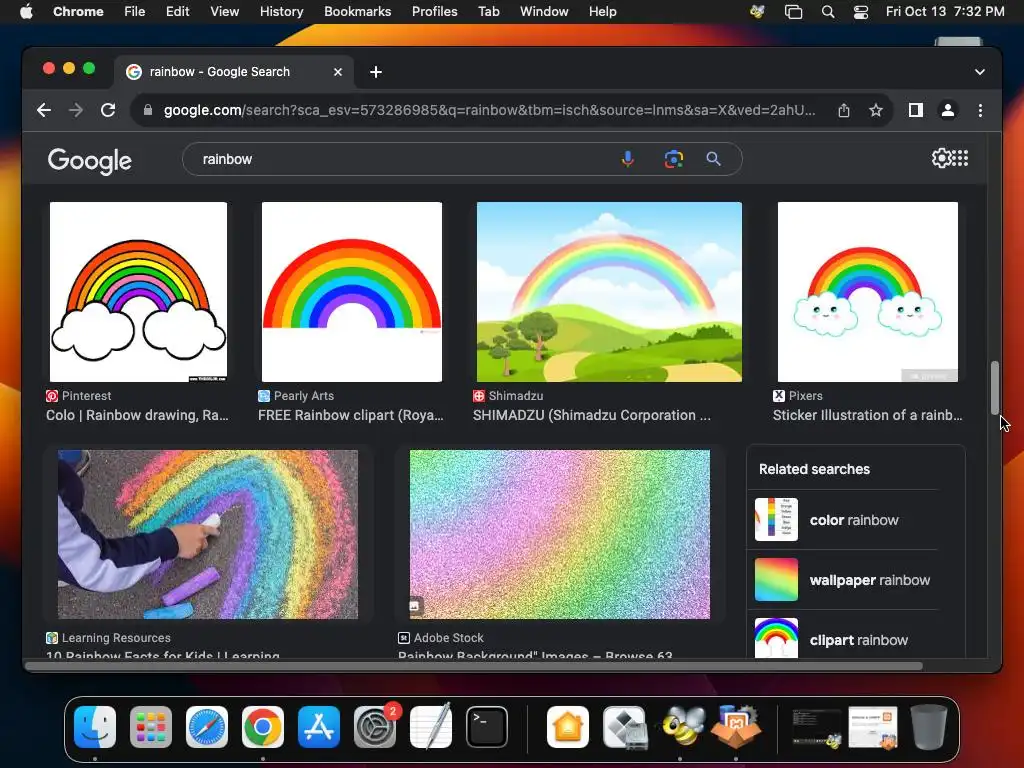Viewport: 1024px width, 768px height.
Task: Open the Adobe Stock glitter rainbow image
Action: pyautogui.click(x=560, y=534)
